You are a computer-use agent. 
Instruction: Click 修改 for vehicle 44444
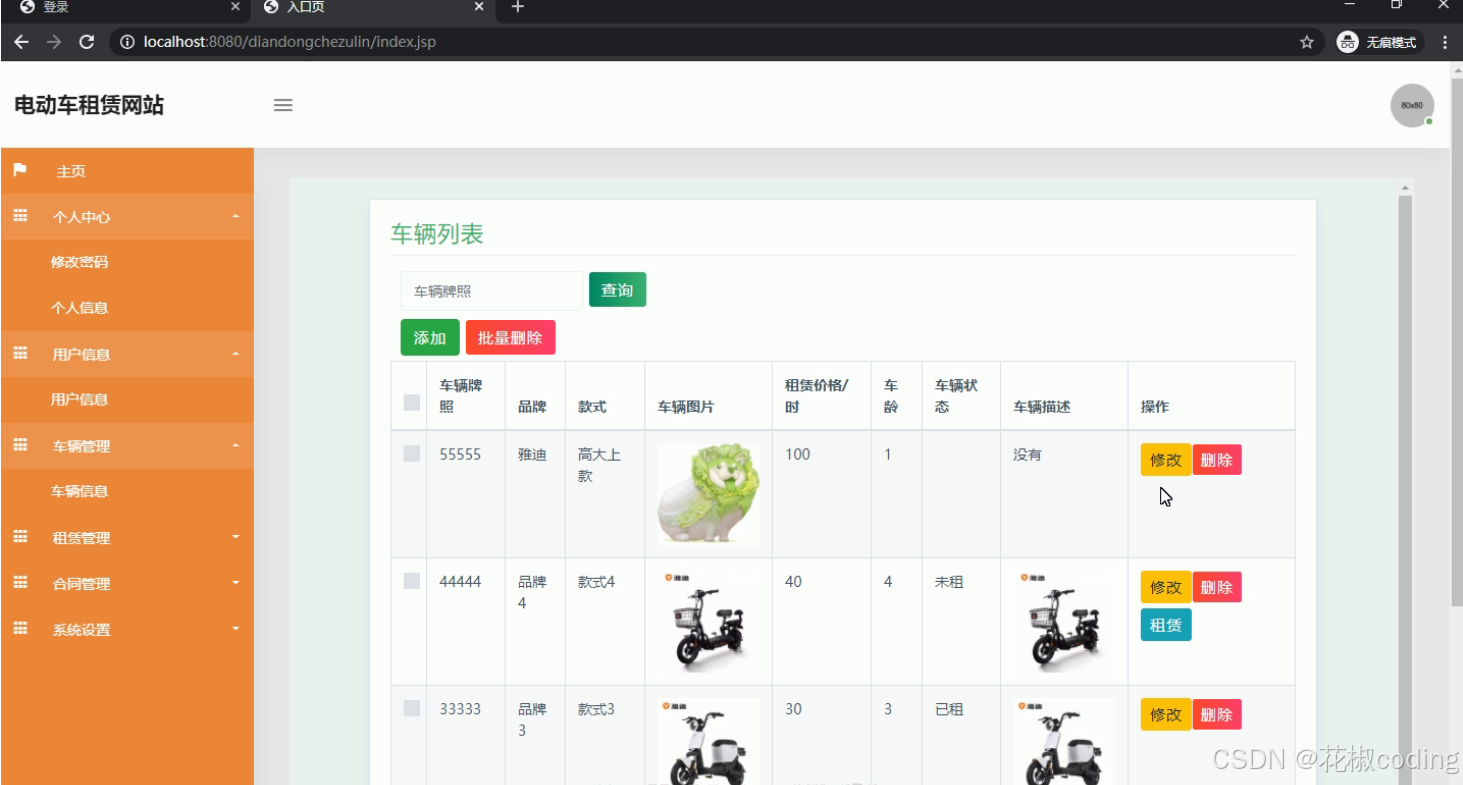click(x=1166, y=587)
